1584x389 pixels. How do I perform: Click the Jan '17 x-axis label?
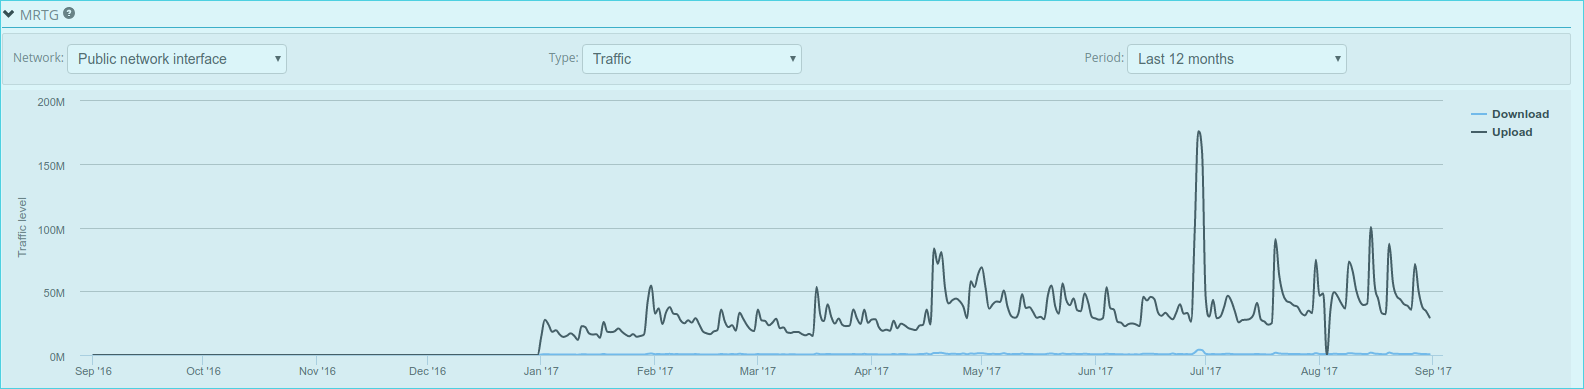(541, 371)
